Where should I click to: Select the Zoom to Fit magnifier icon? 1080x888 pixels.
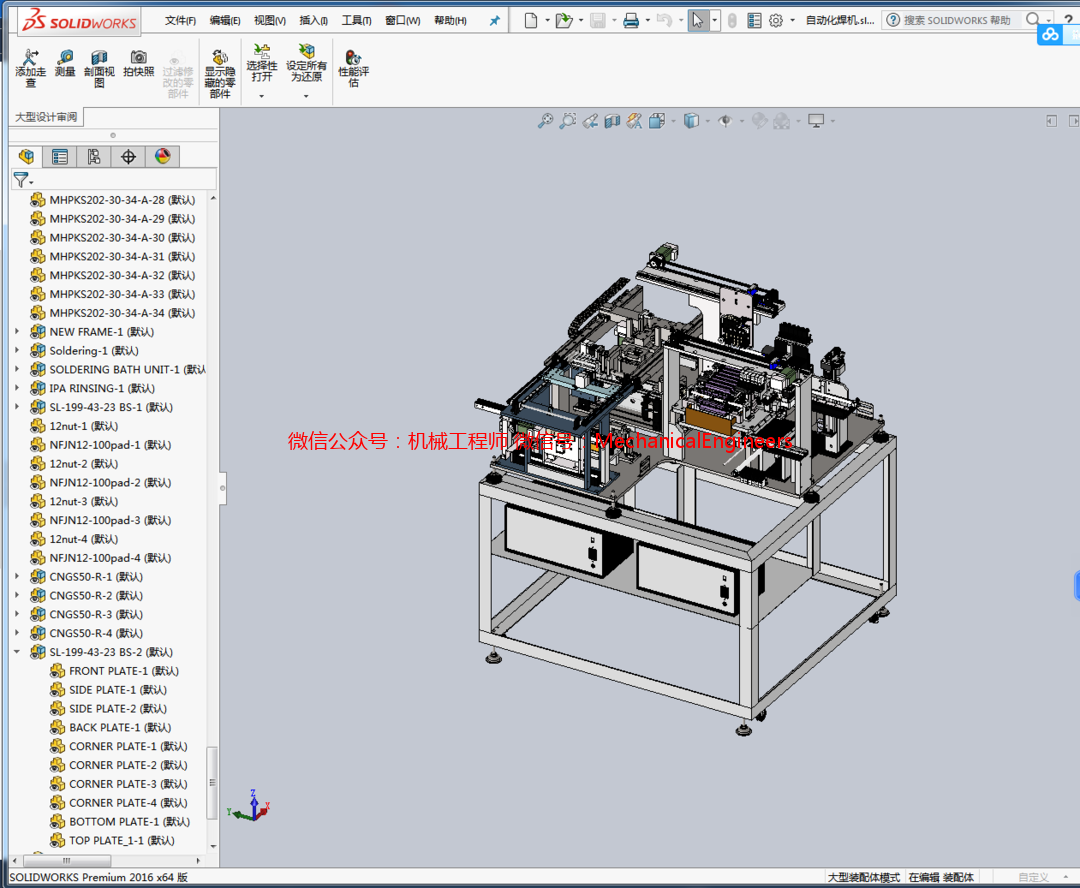pos(545,120)
